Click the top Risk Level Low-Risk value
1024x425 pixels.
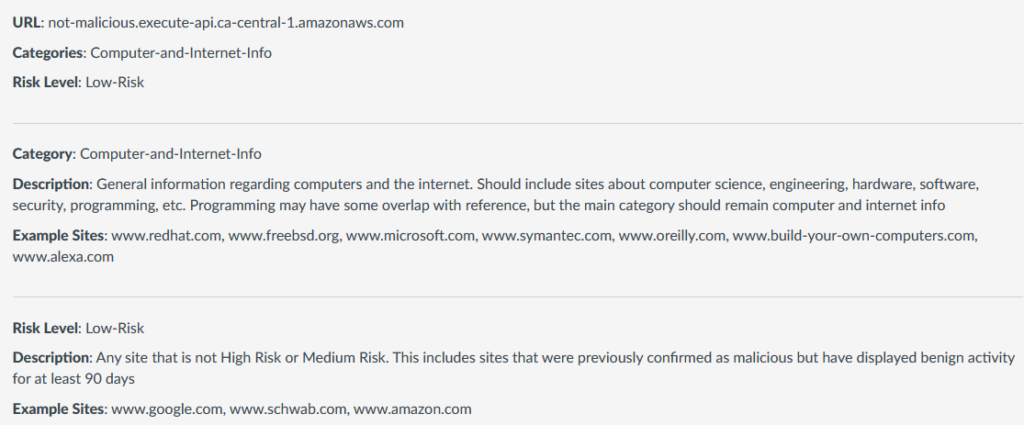[115, 83]
